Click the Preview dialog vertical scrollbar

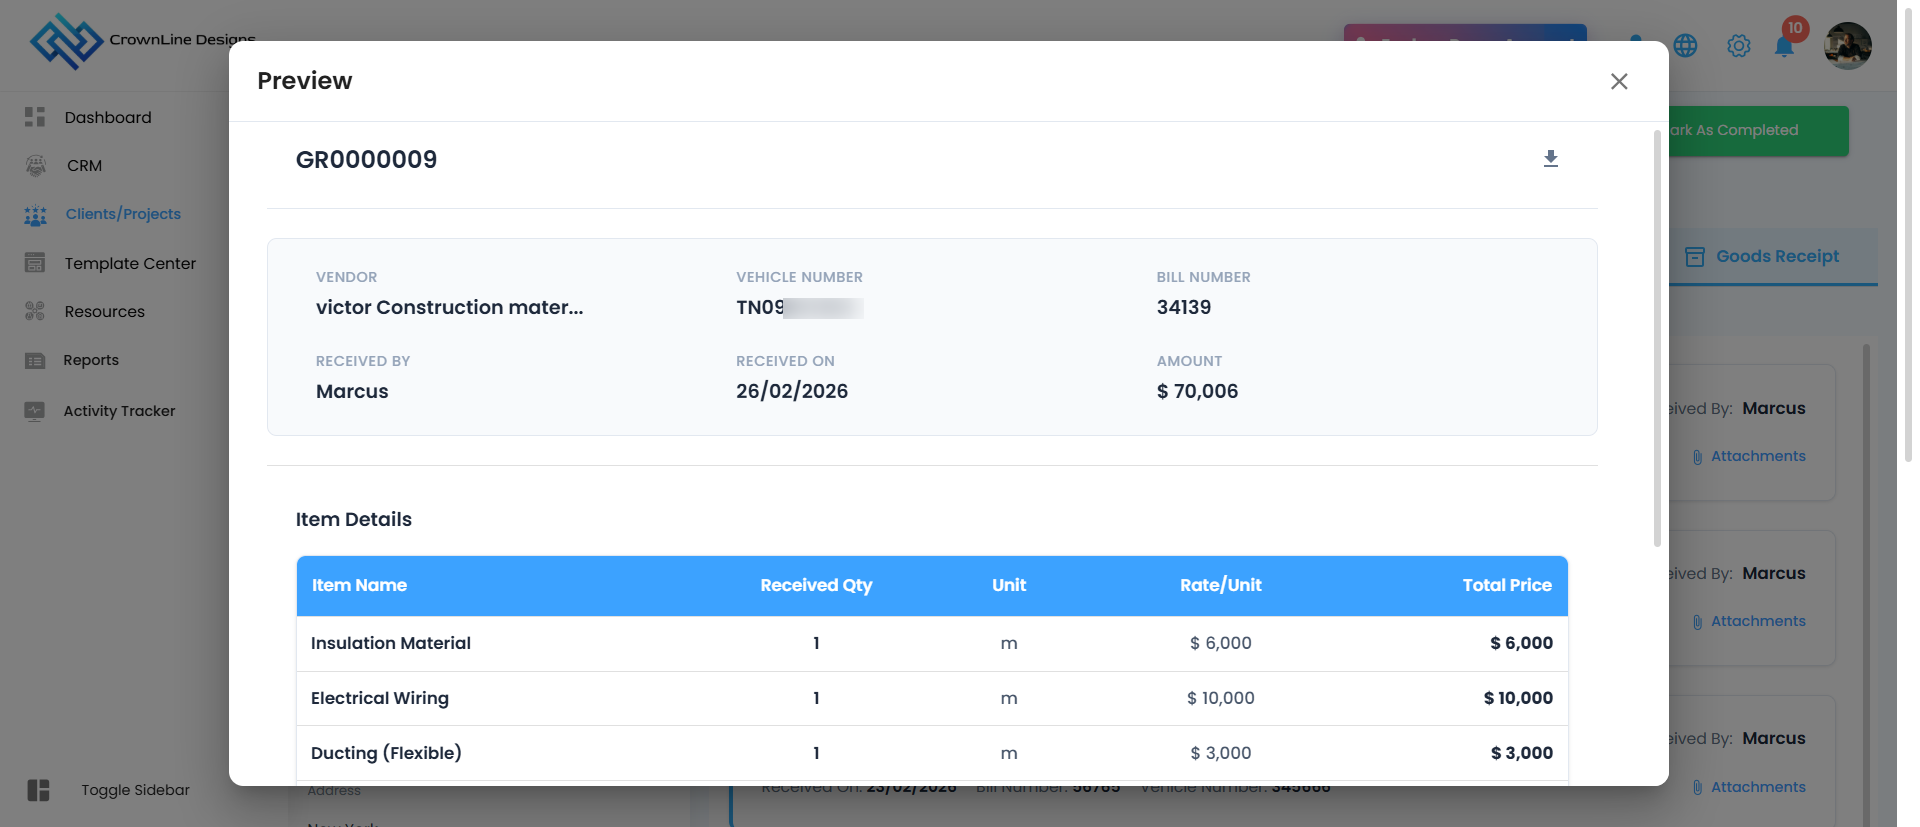pos(1657,338)
